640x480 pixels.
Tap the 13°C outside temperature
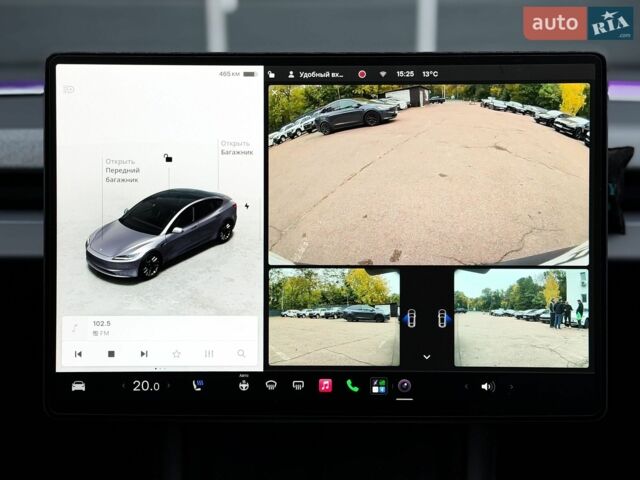coord(430,74)
